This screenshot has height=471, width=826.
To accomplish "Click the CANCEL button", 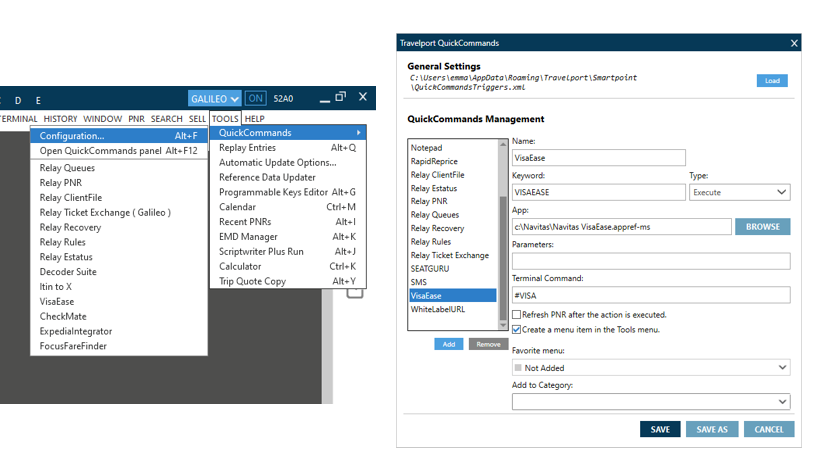I will point(769,429).
